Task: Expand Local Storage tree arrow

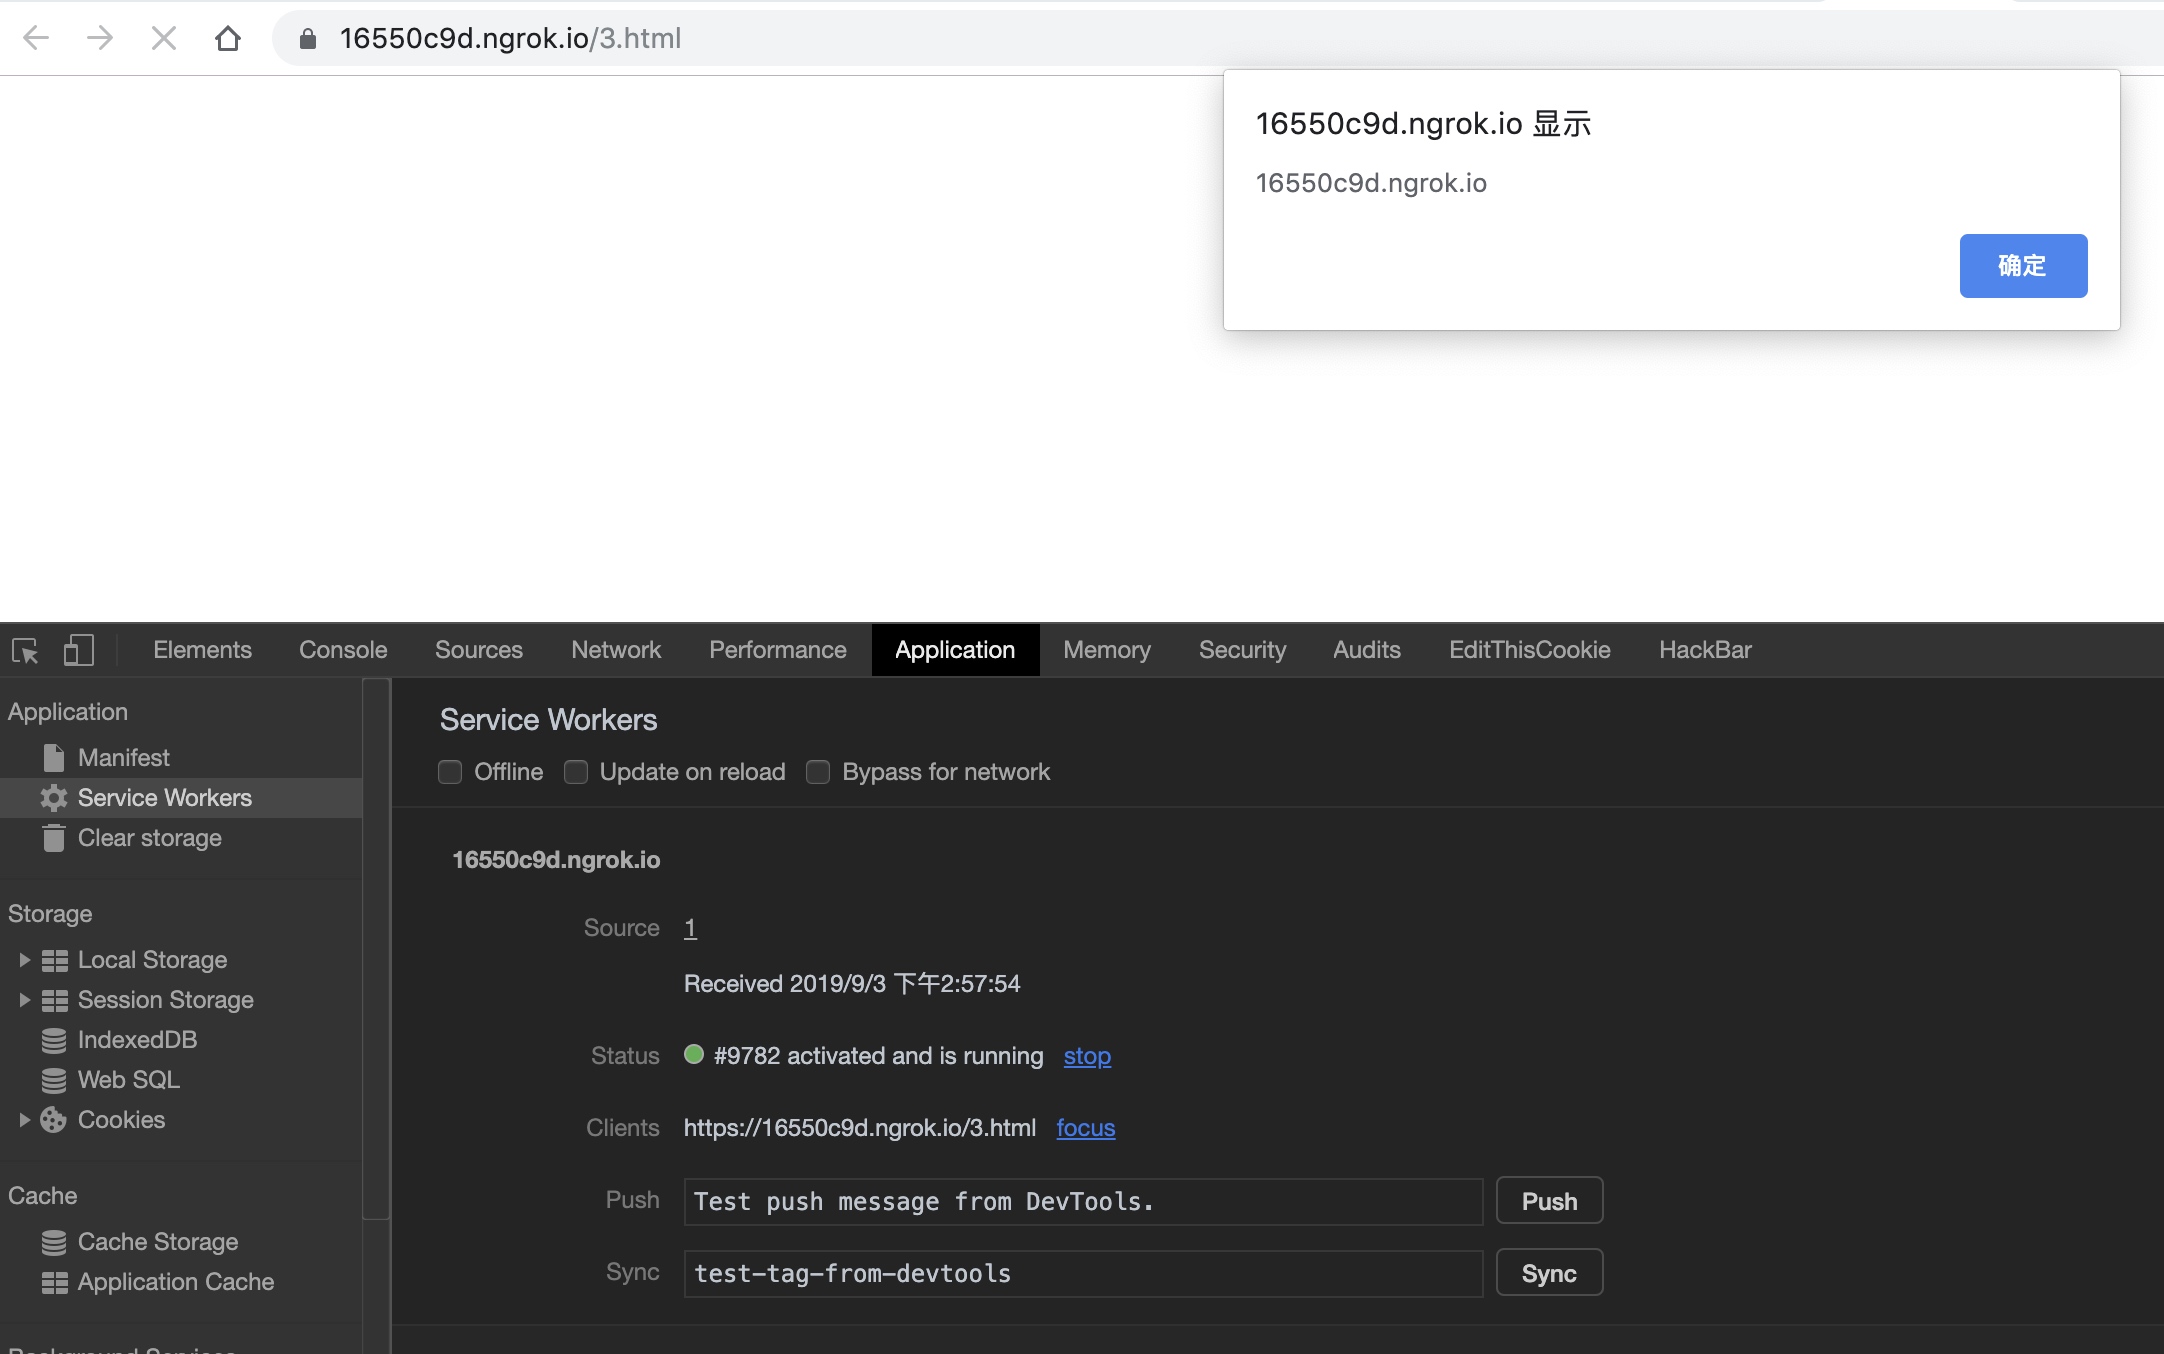Action: coord(24,960)
